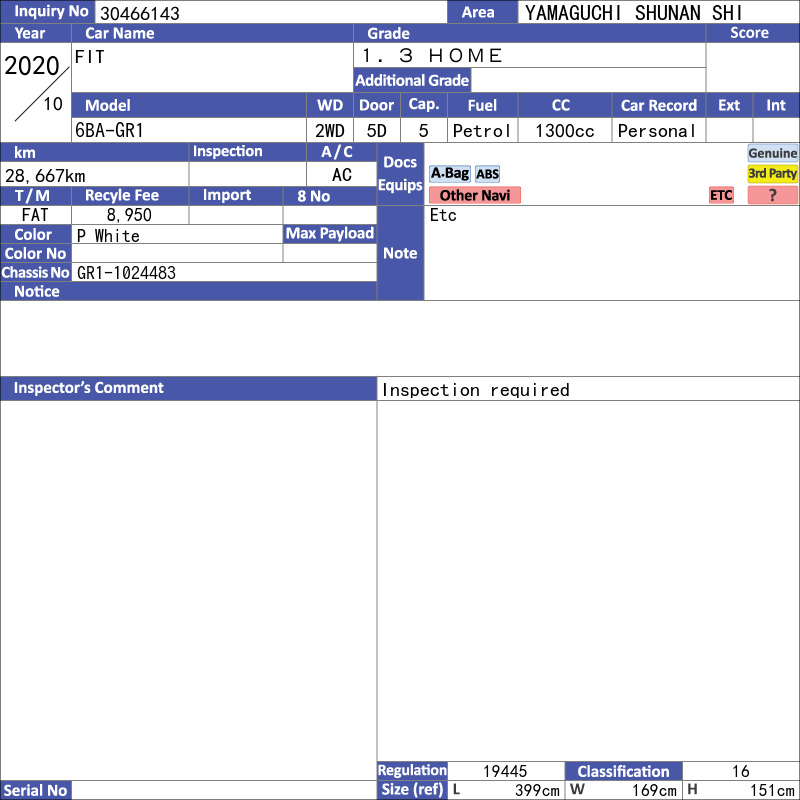Click the question mark badge
The width and height of the screenshot is (800, 800).
772,195
